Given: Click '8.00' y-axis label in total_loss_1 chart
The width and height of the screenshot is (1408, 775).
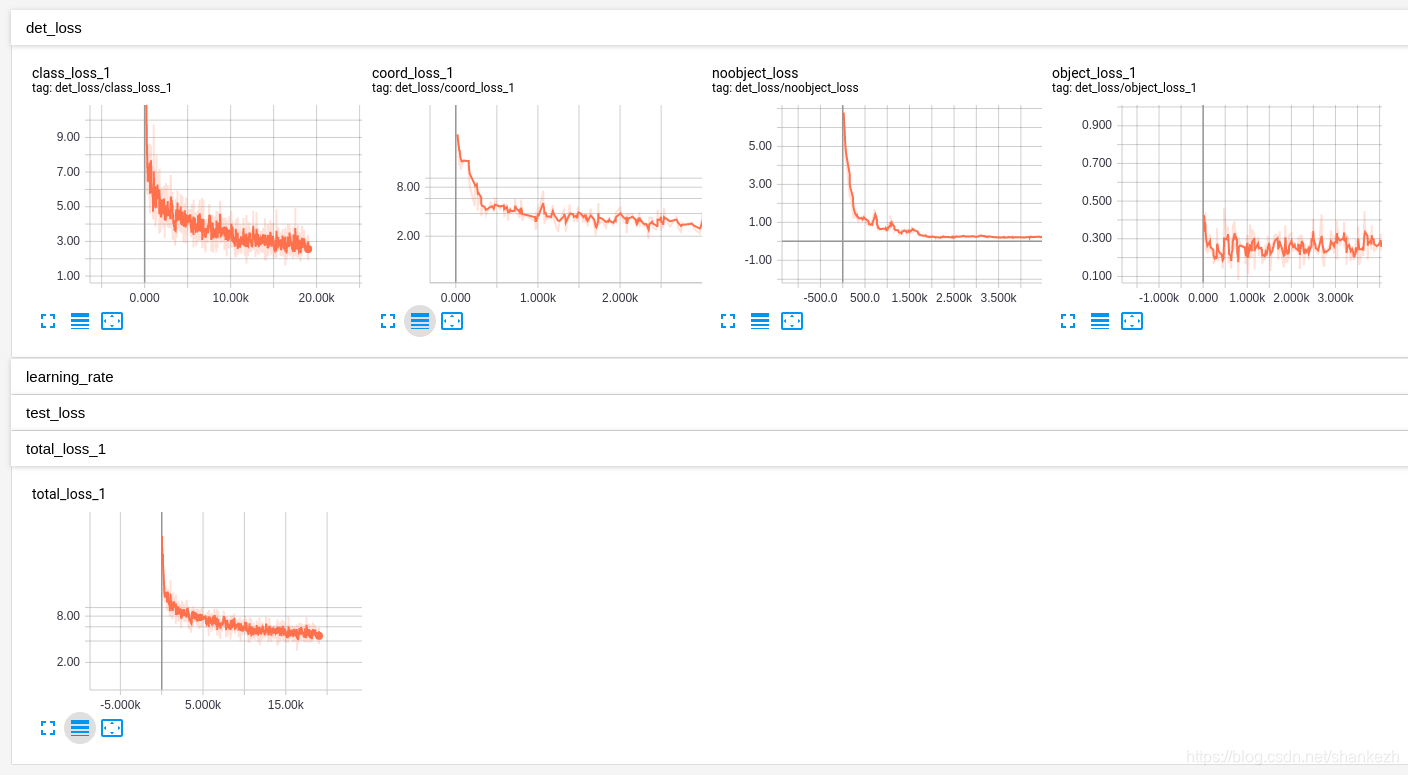Looking at the screenshot, I should tap(68, 616).
